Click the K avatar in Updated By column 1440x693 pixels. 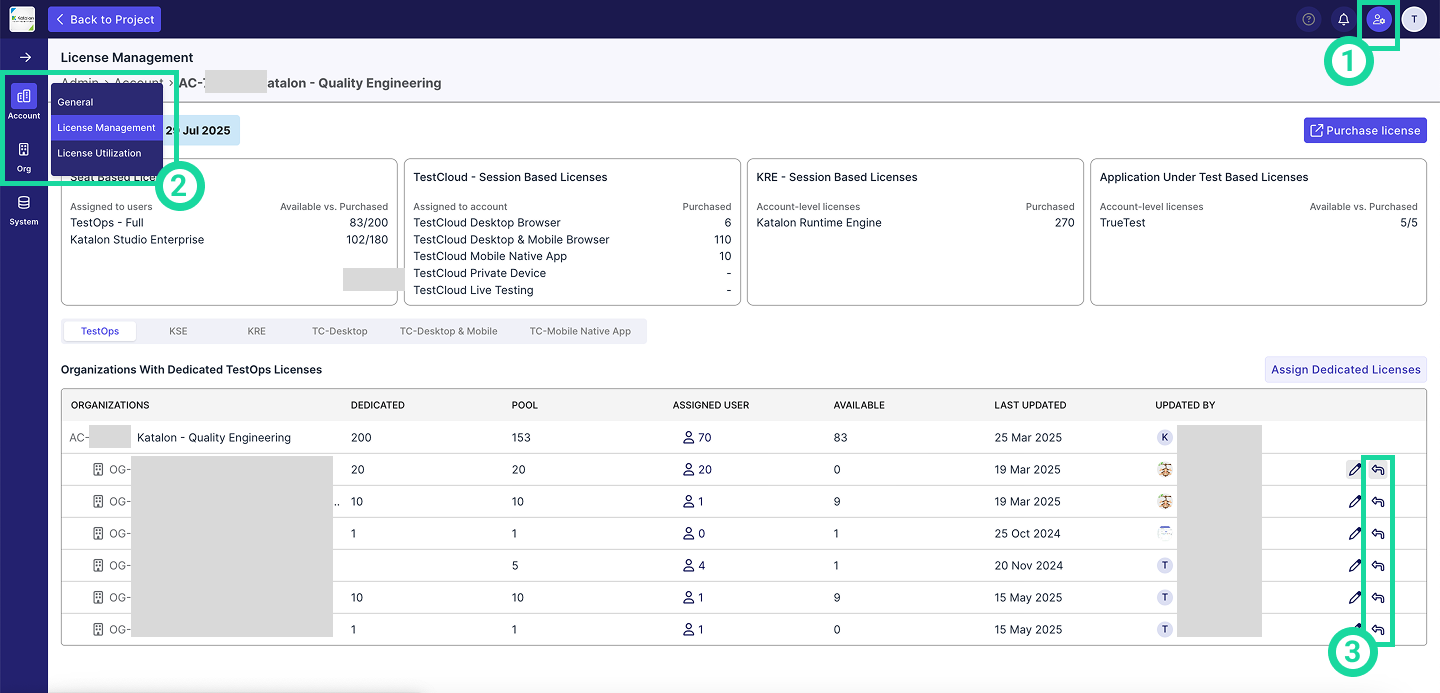click(1164, 437)
